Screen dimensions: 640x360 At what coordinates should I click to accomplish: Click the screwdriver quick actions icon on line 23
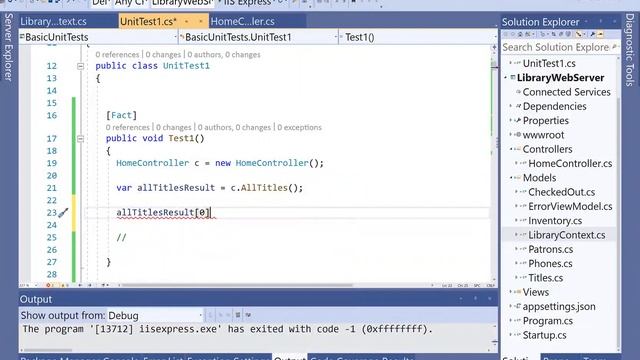(63, 213)
